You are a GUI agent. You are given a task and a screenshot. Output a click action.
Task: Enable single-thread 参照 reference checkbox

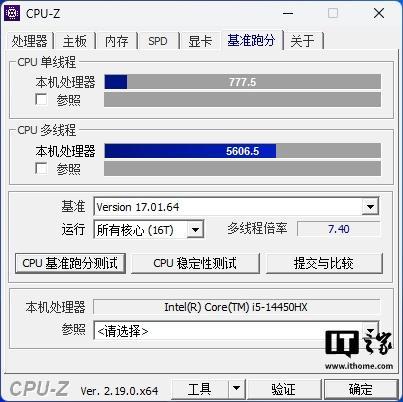coord(41,99)
